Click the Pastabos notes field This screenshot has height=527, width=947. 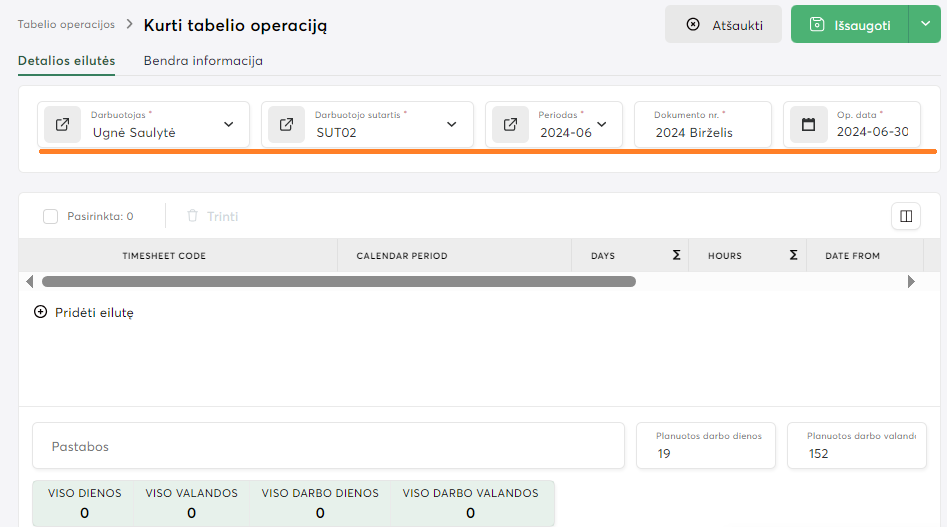[328, 446]
